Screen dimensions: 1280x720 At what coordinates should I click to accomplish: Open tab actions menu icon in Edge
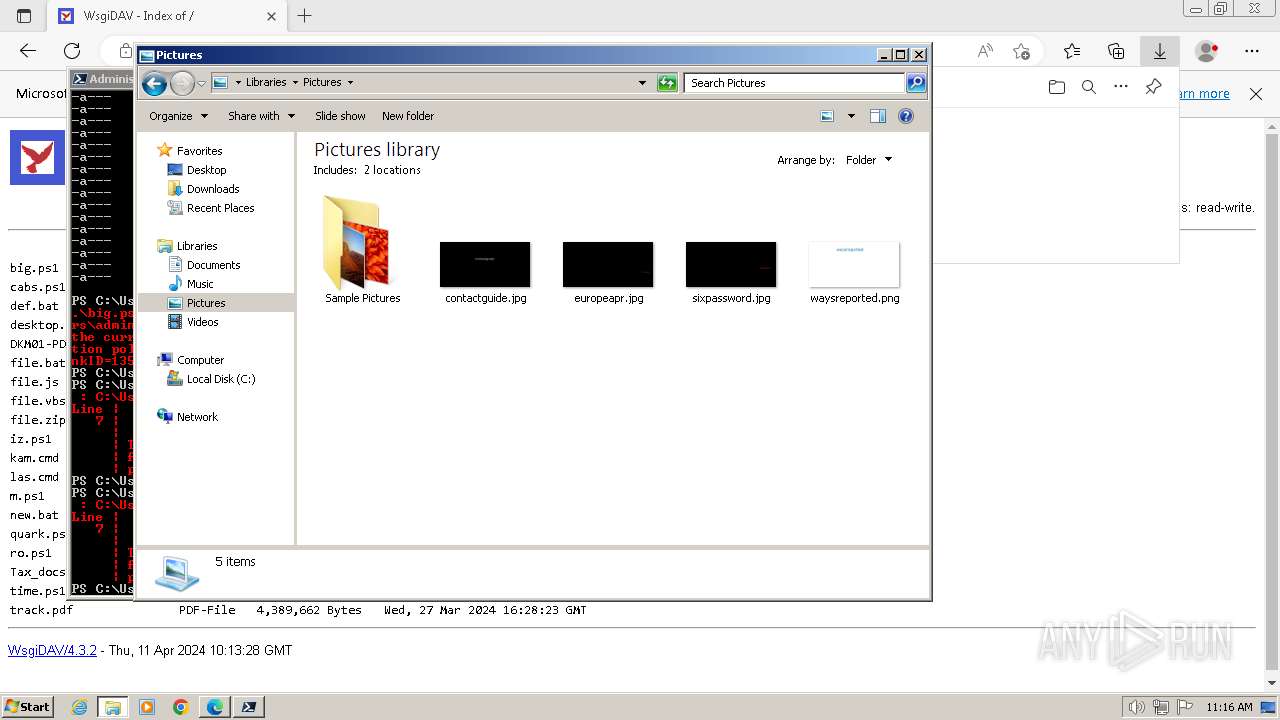[24, 16]
